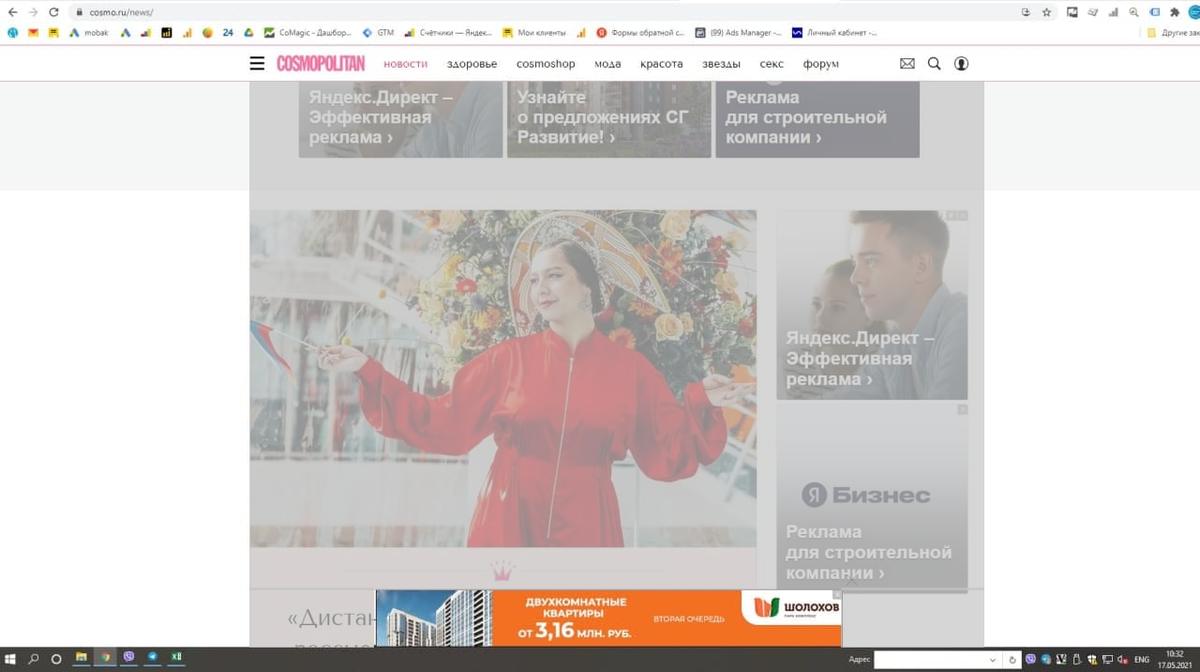Viewport: 1200px width, 672px height.
Task: Open the Мои клиенты bookmark
Action: 535,33
